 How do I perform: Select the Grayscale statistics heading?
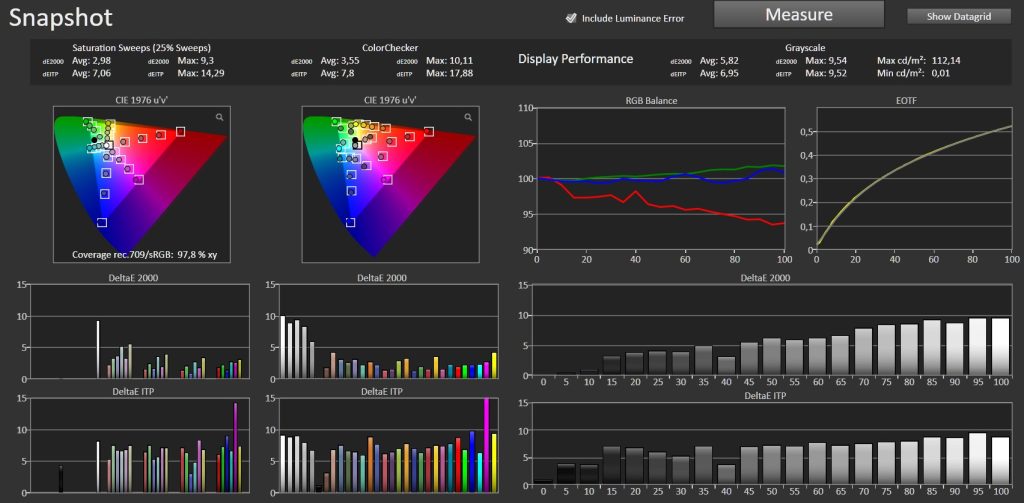tap(806, 47)
